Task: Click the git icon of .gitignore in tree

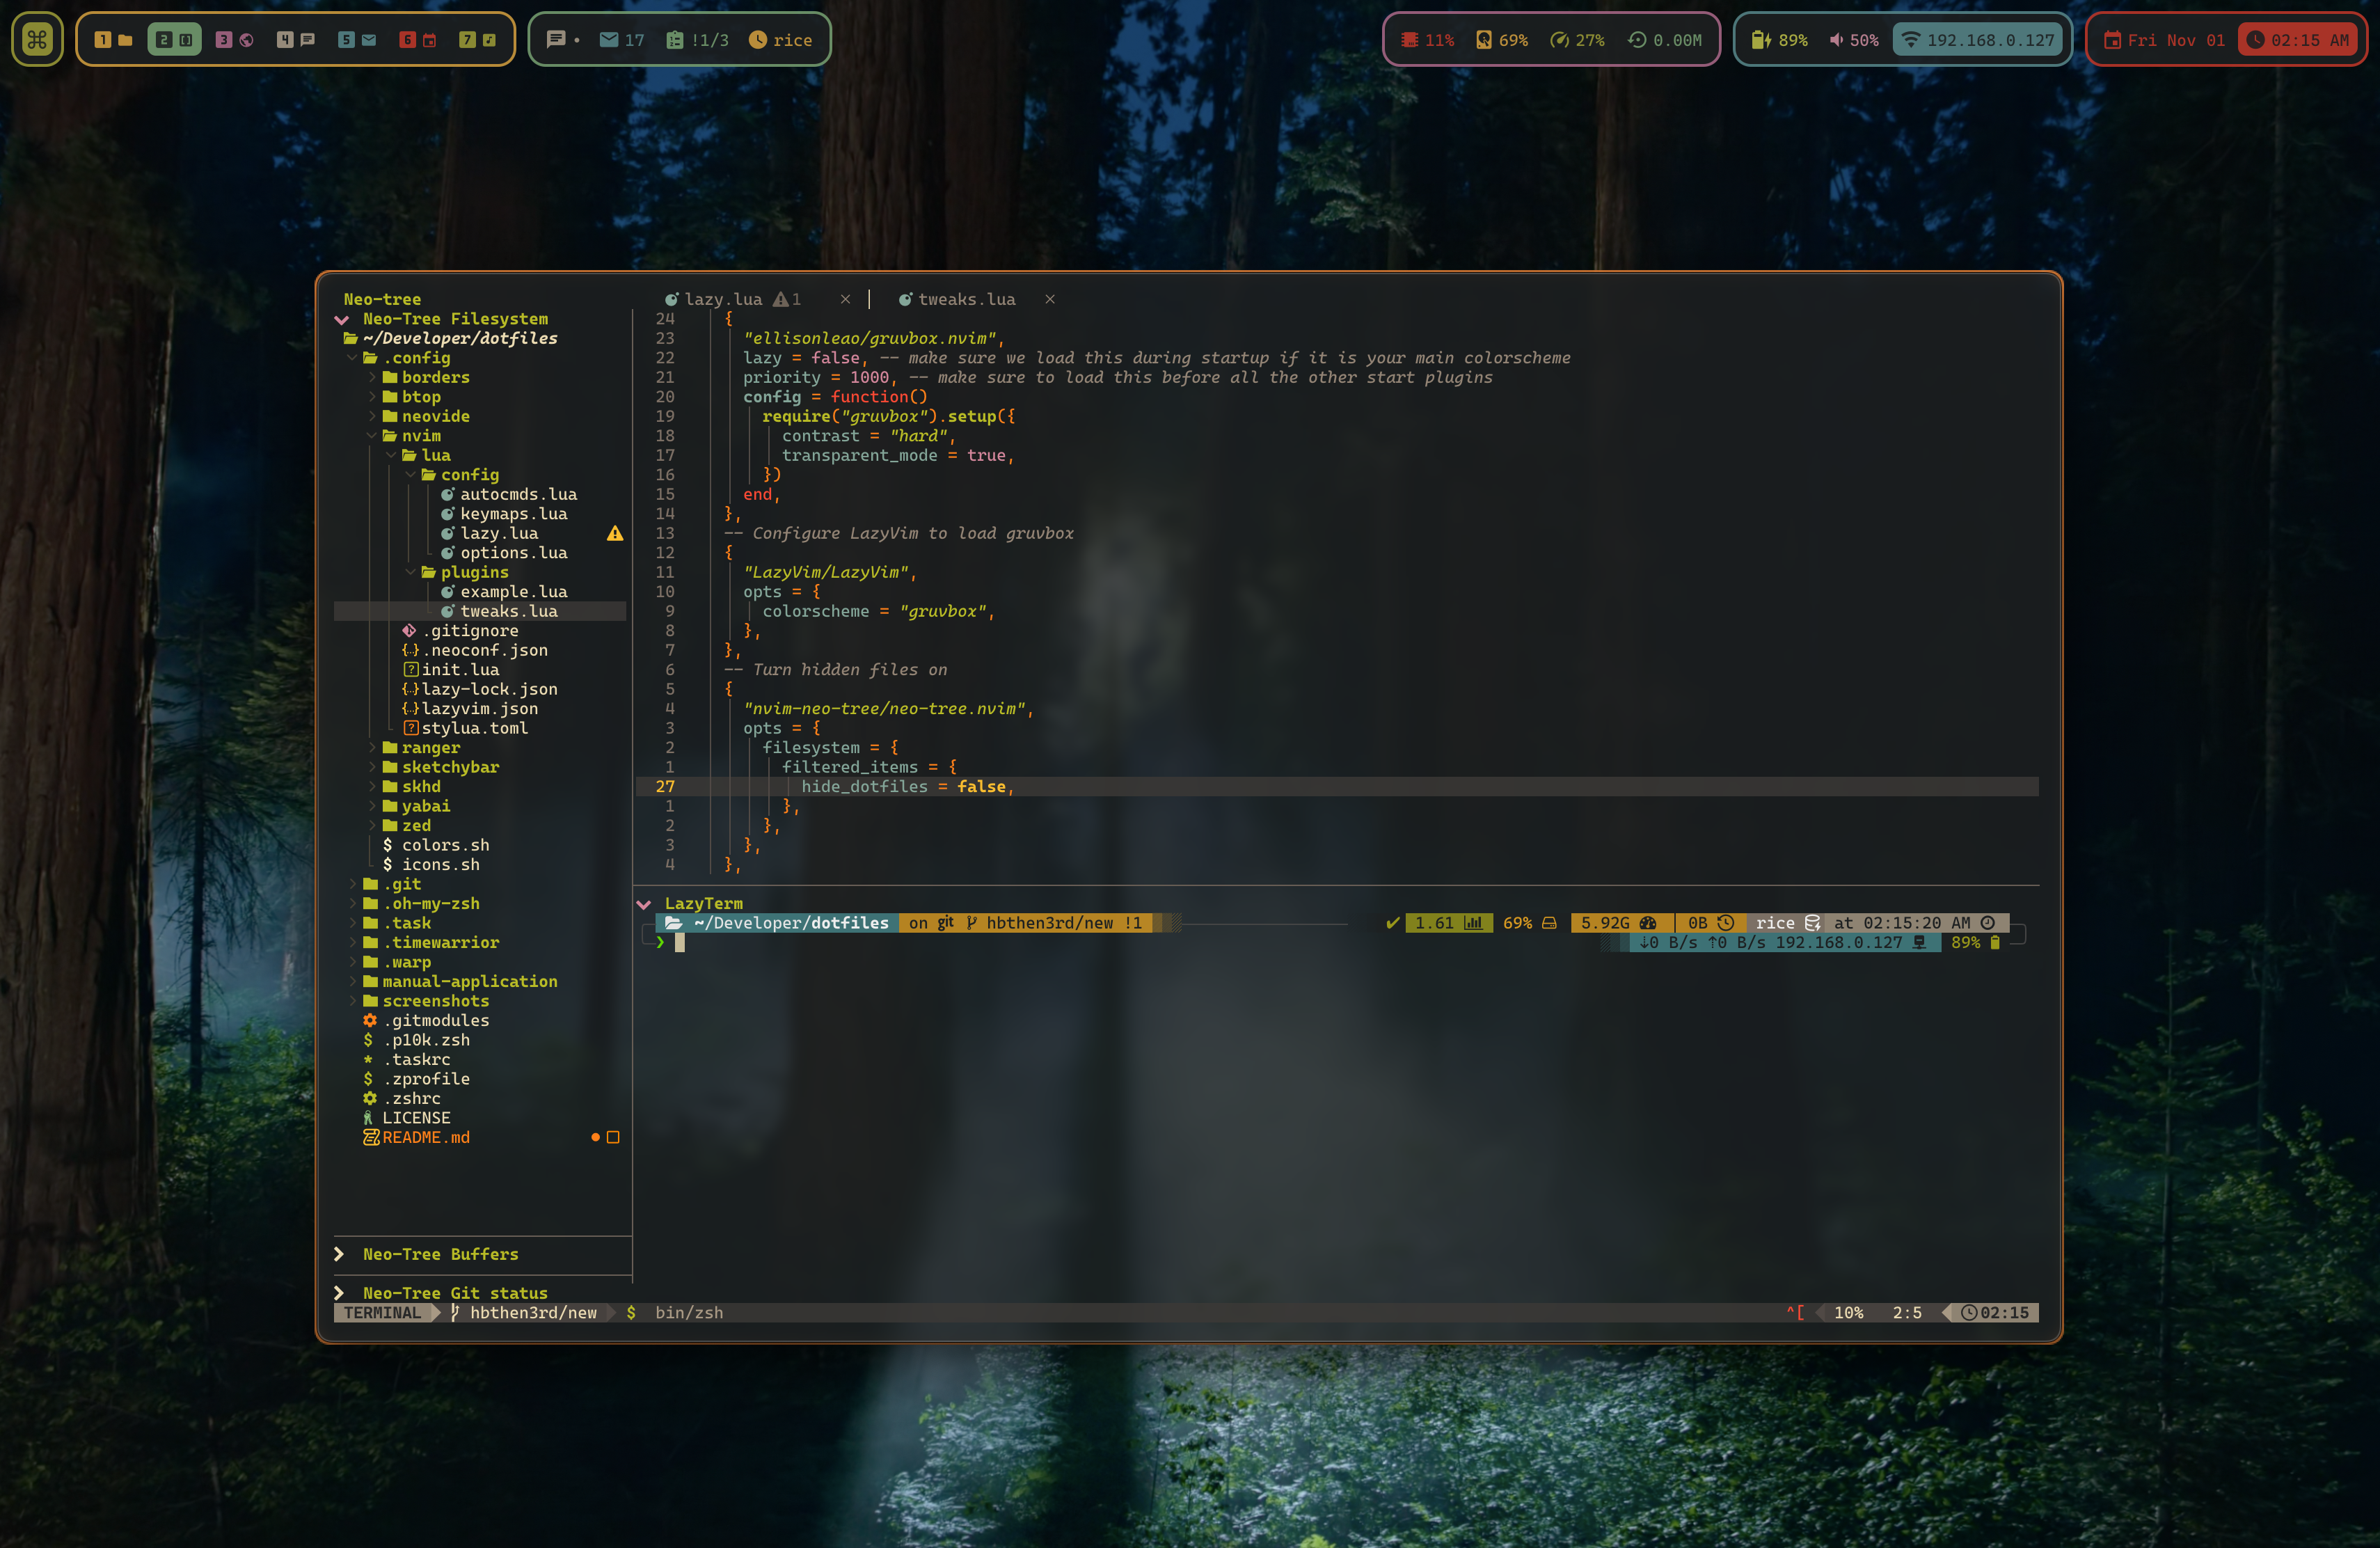Action: [x=409, y=631]
